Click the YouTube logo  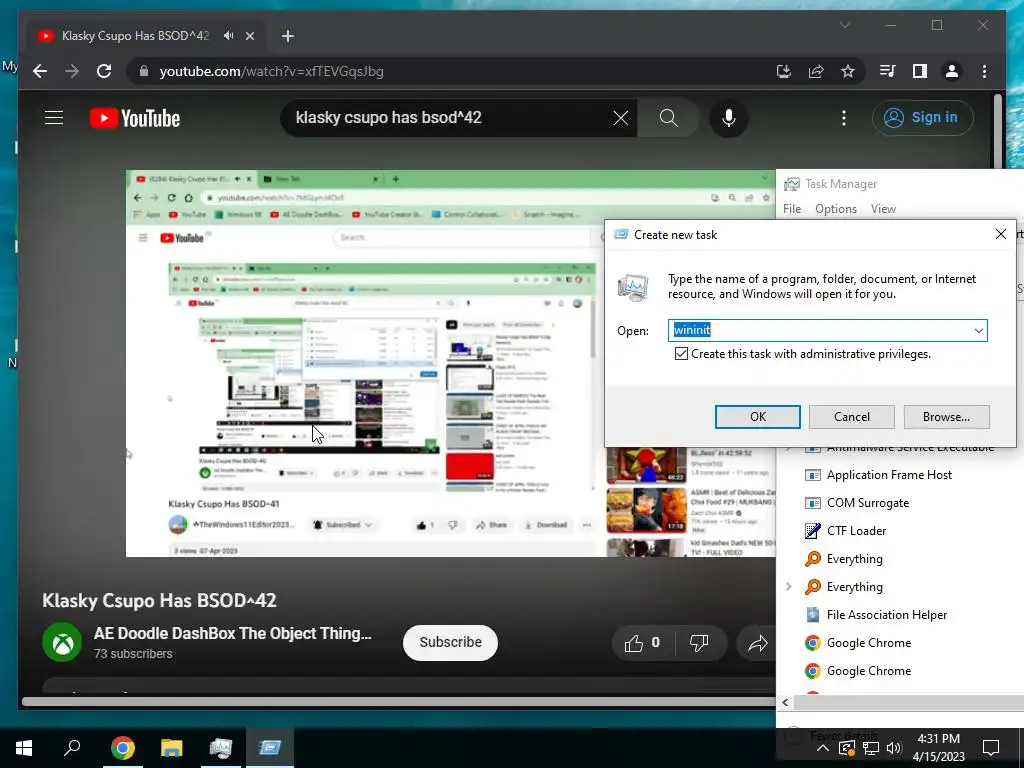pyautogui.click(x=135, y=118)
